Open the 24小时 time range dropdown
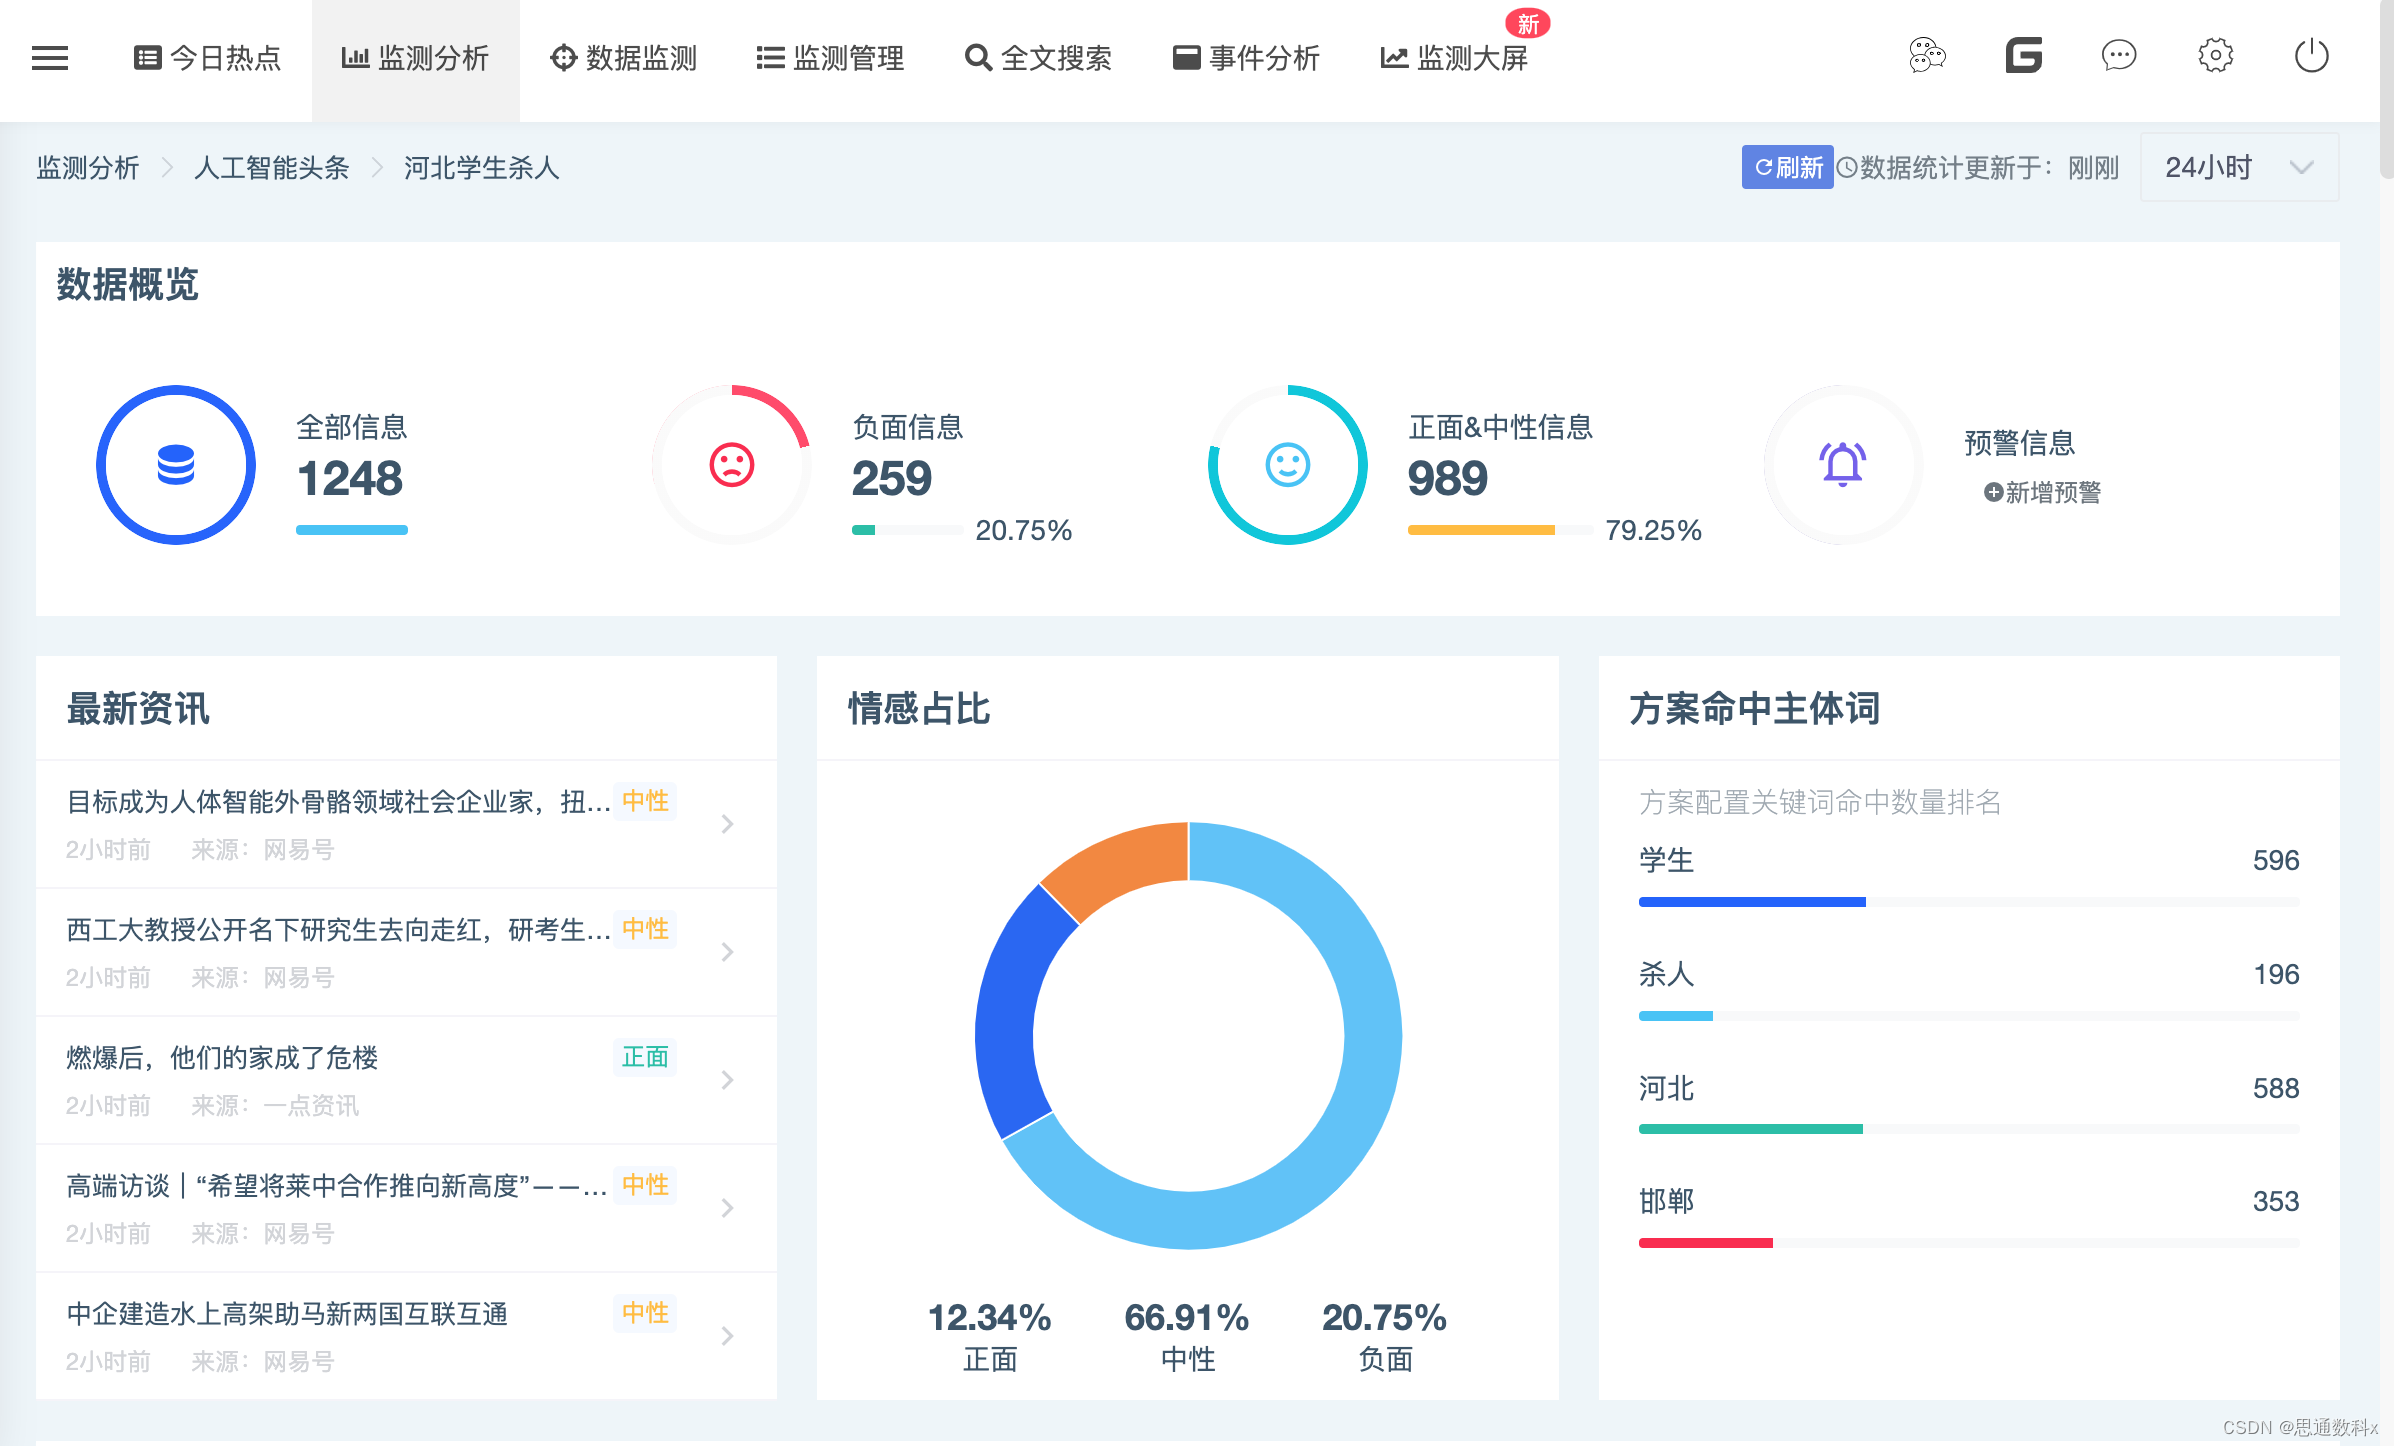This screenshot has height=1446, width=2394. click(x=2238, y=167)
